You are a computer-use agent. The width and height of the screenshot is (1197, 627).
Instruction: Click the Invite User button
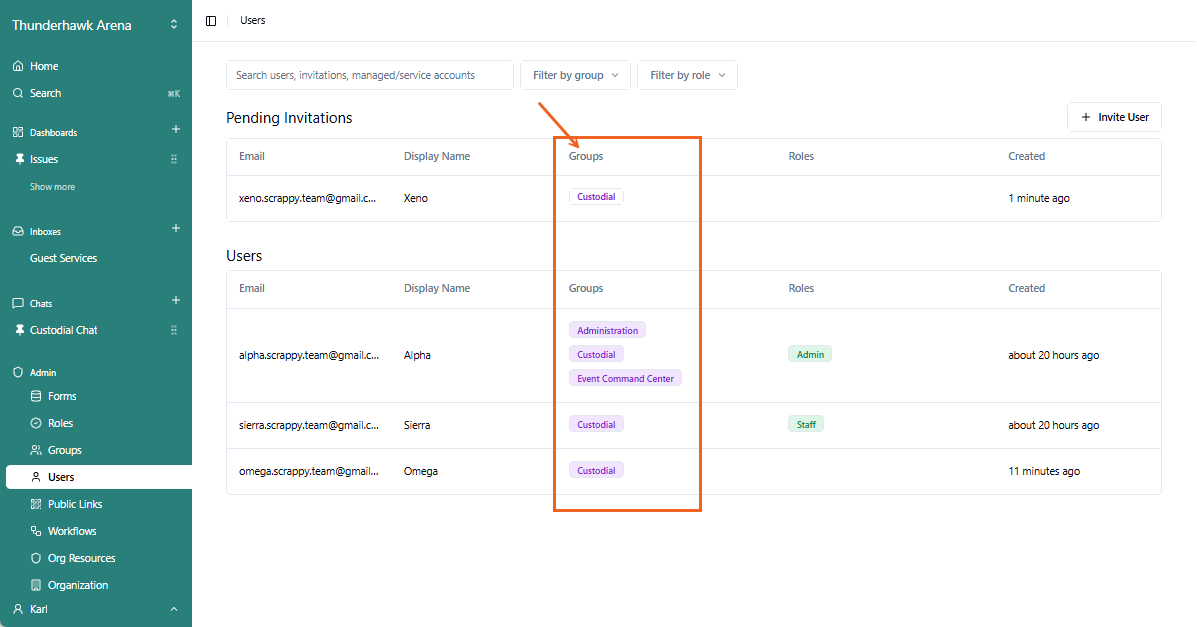[1114, 117]
